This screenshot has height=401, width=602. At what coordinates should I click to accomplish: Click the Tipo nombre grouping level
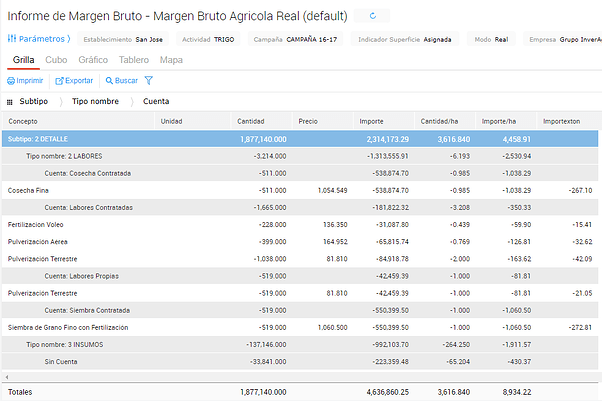(x=95, y=101)
